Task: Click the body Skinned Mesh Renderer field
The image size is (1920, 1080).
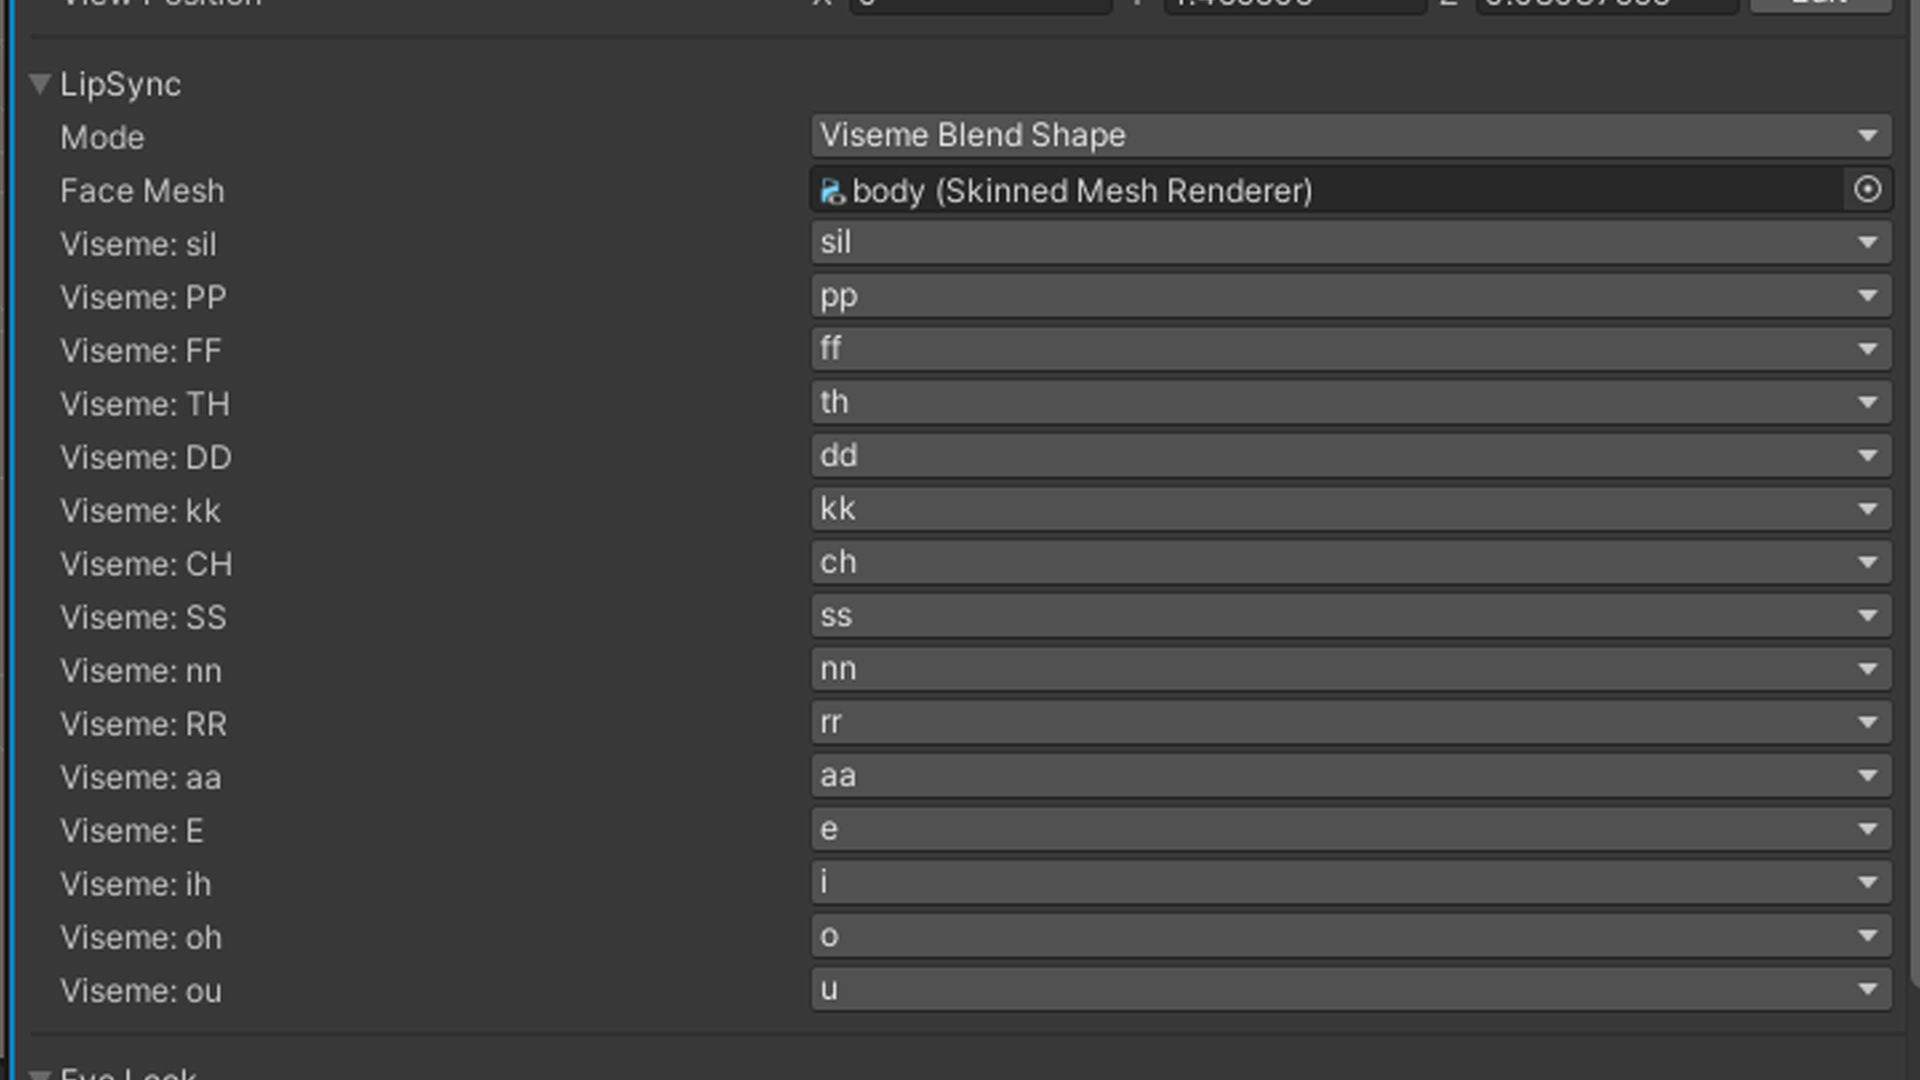Action: coord(1300,191)
